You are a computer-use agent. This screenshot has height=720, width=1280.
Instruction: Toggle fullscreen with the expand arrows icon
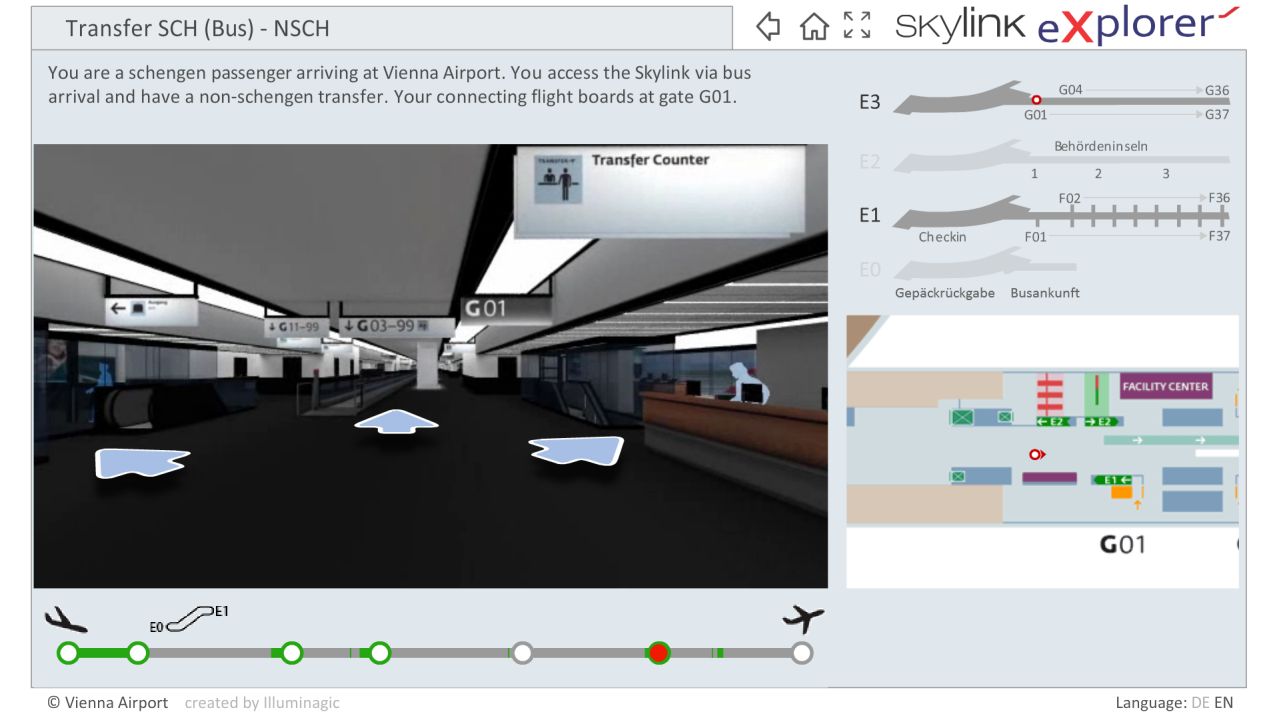[x=857, y=26]
